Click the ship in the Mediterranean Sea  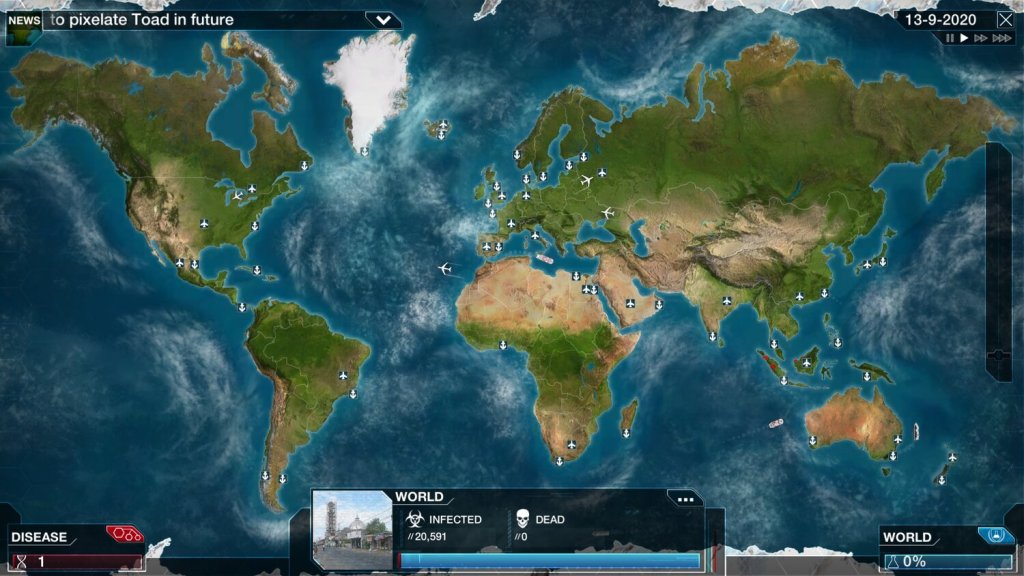pos(544,258)
